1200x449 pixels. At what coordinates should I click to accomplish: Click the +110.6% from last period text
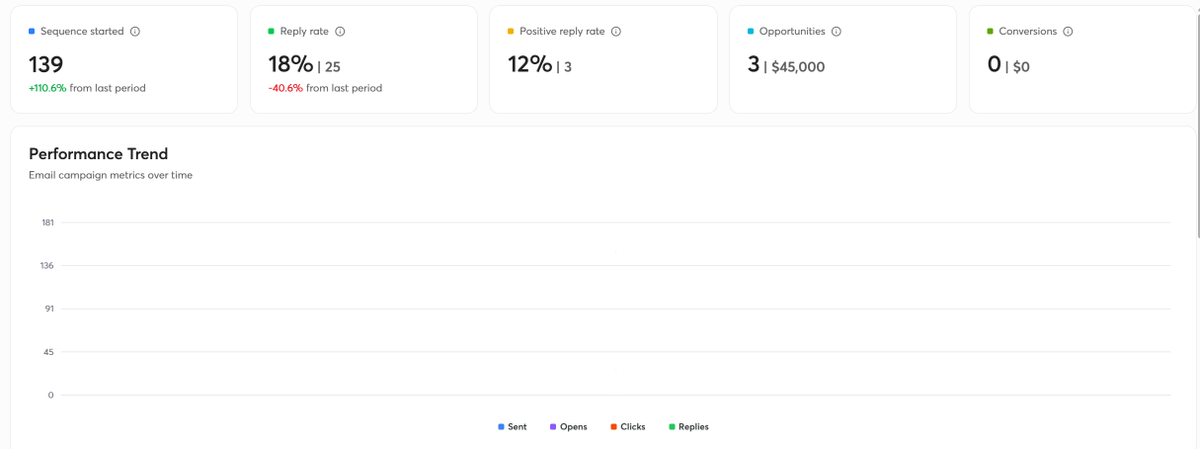[x=87, y=88]
